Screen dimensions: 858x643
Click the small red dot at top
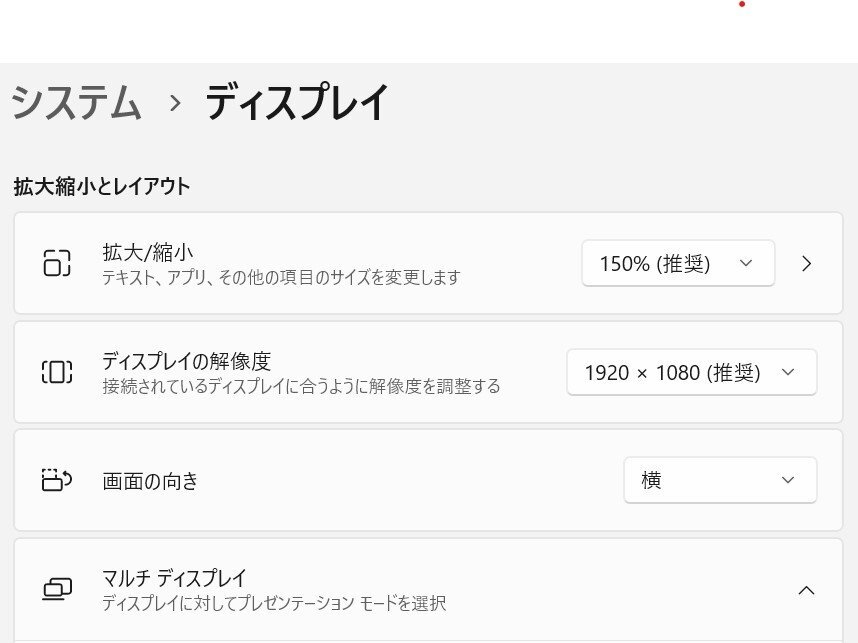pos(742,5)
